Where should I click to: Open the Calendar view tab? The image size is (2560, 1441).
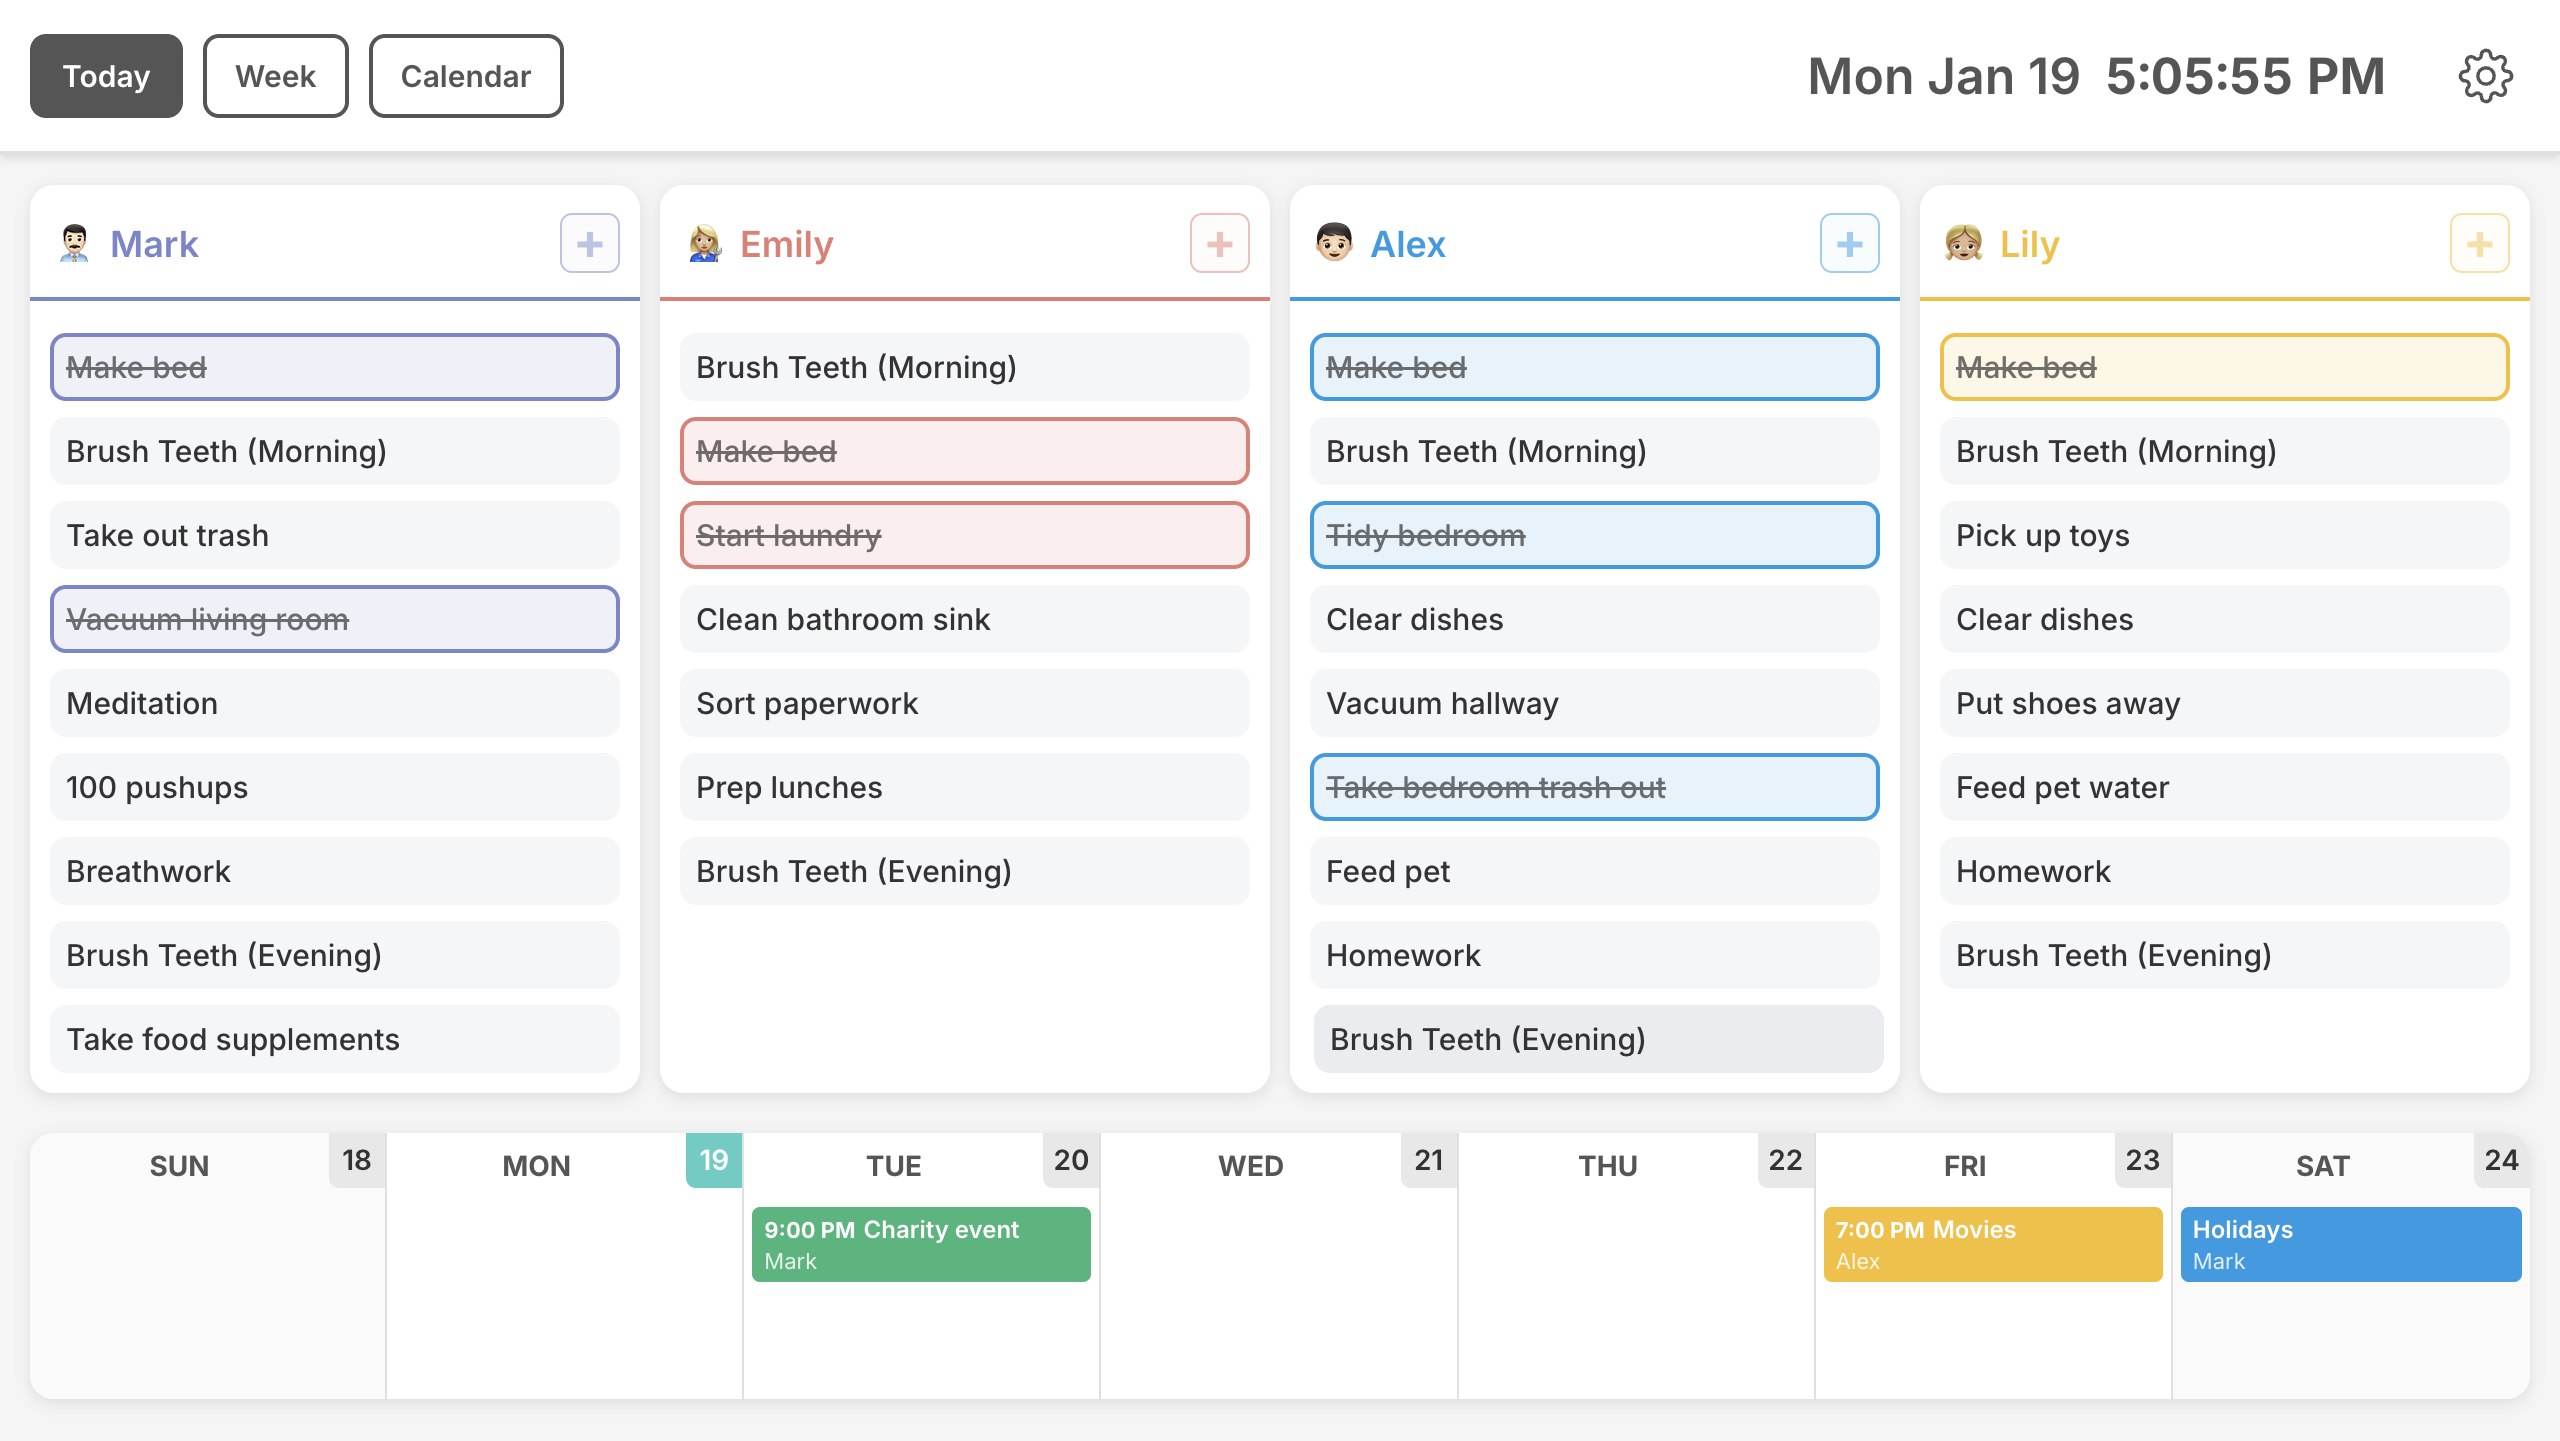(465, 77)
